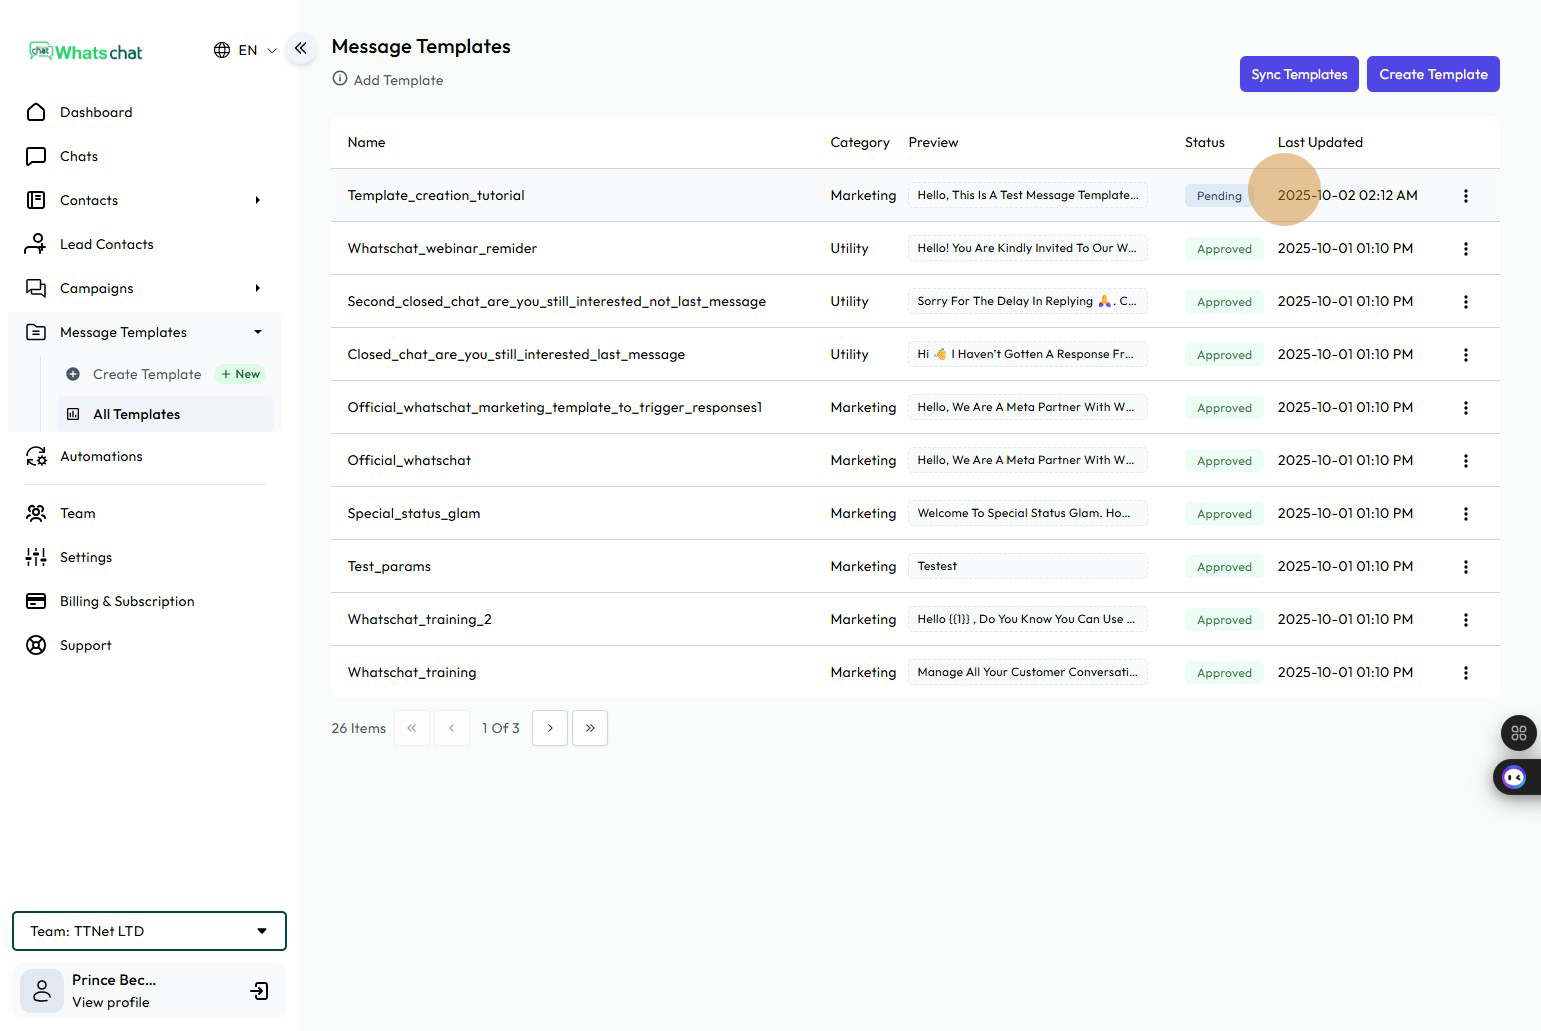This screenshot has width=1541, height=1031.
Task: Open the Team: TTNet LTD selector
Action: [149, 931]
